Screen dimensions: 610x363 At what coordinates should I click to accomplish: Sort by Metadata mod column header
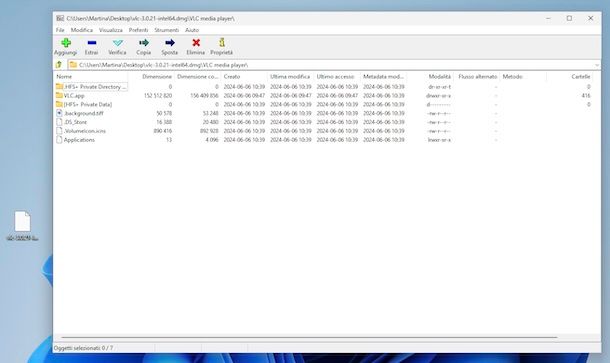(384, 77)
